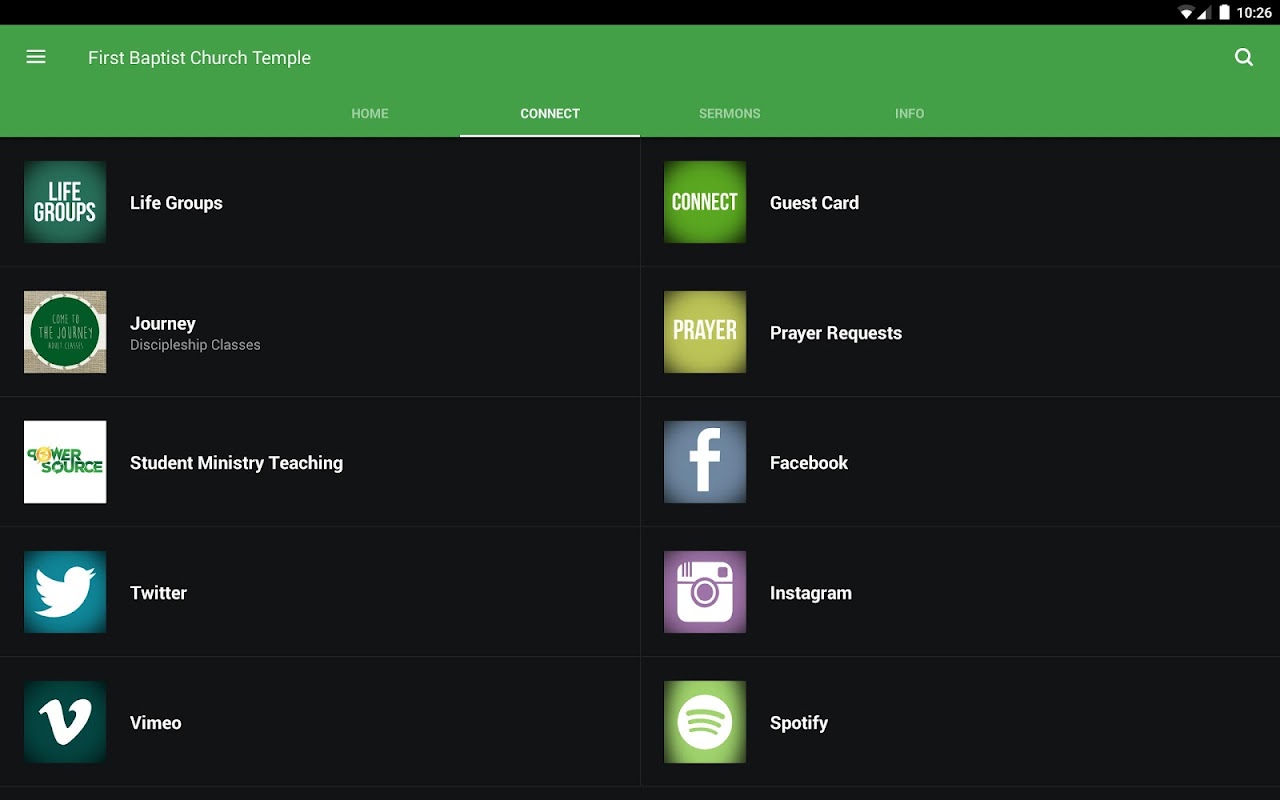Viewport: 1280px width, 800px height.
Task: Open the Vimeo logo icon
Action: [x=65, y=722]
